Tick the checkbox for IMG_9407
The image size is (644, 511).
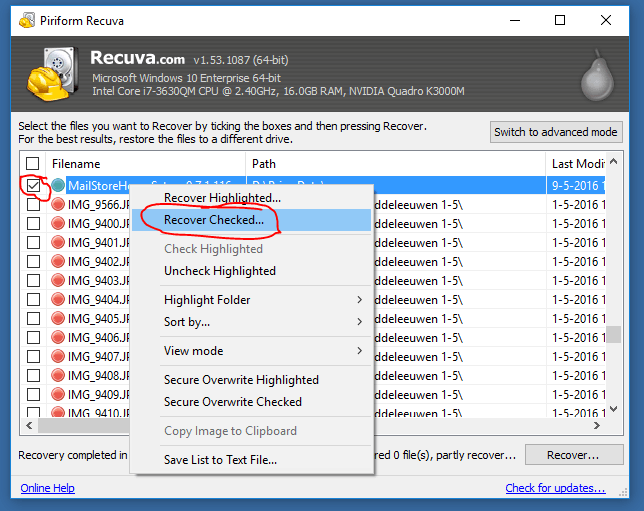[x=33, y=356]
